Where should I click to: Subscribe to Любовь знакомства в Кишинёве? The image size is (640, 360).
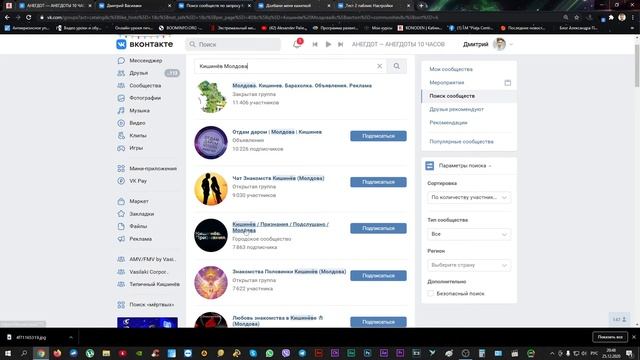point(378,322)
